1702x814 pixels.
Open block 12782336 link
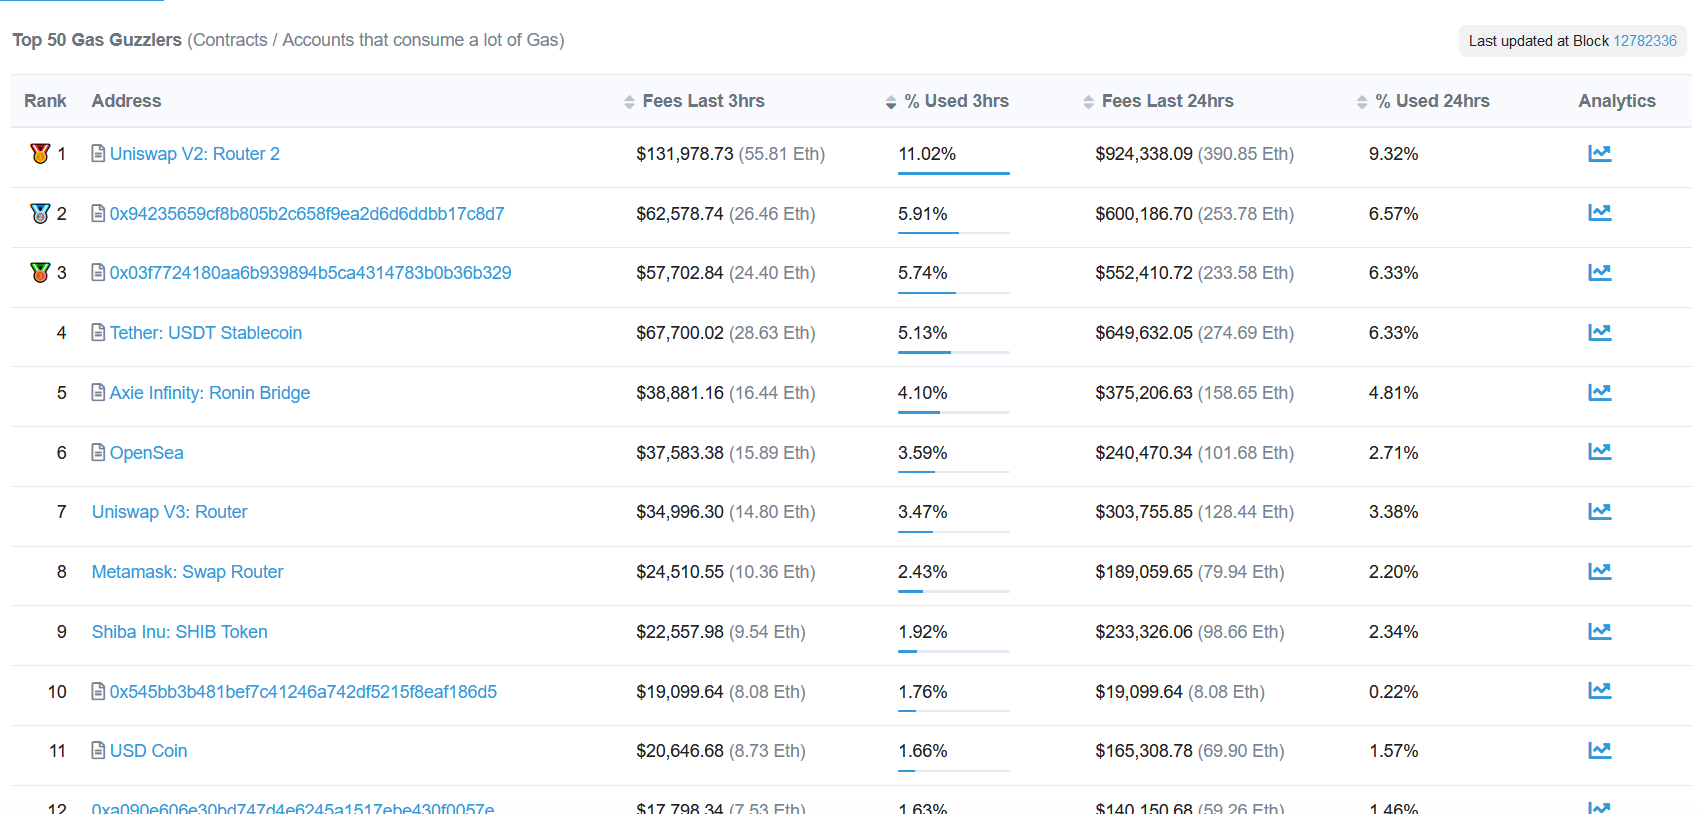pos(1644,41)
